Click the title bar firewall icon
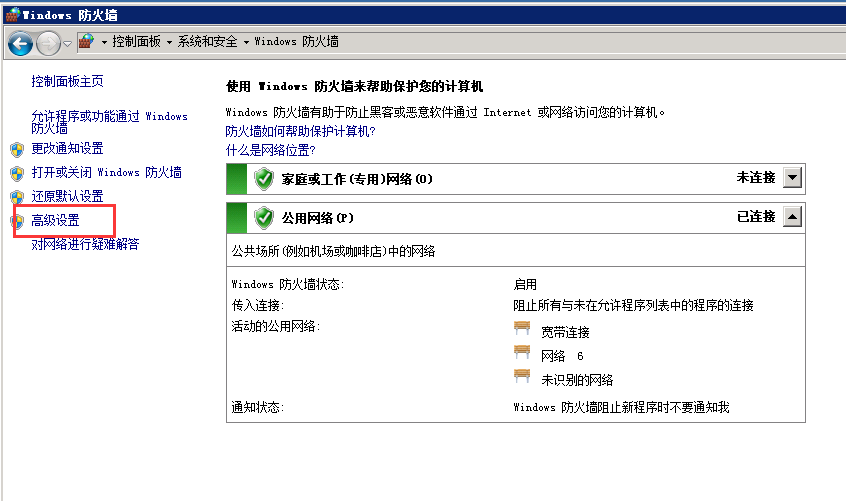The image size is (846, 501). tap(13, 15)
